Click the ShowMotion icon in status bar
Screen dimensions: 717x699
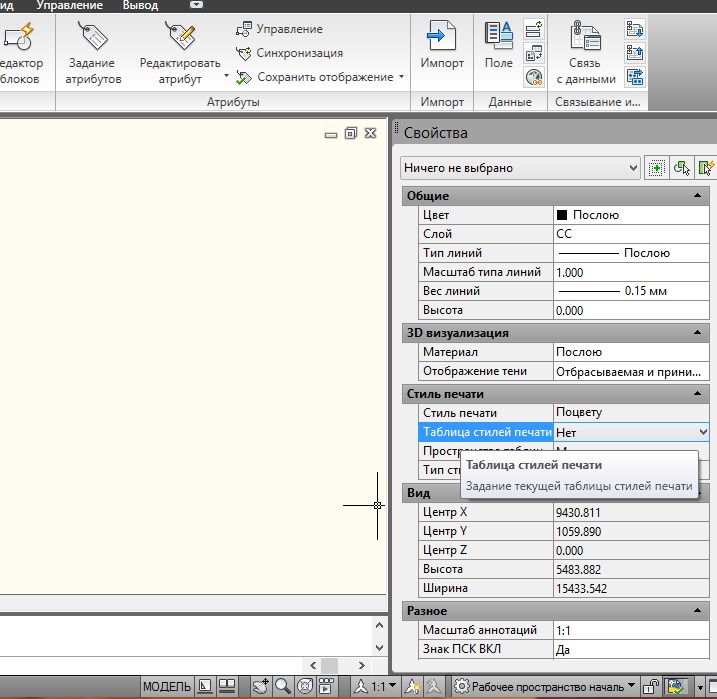[x=326, y=686]
